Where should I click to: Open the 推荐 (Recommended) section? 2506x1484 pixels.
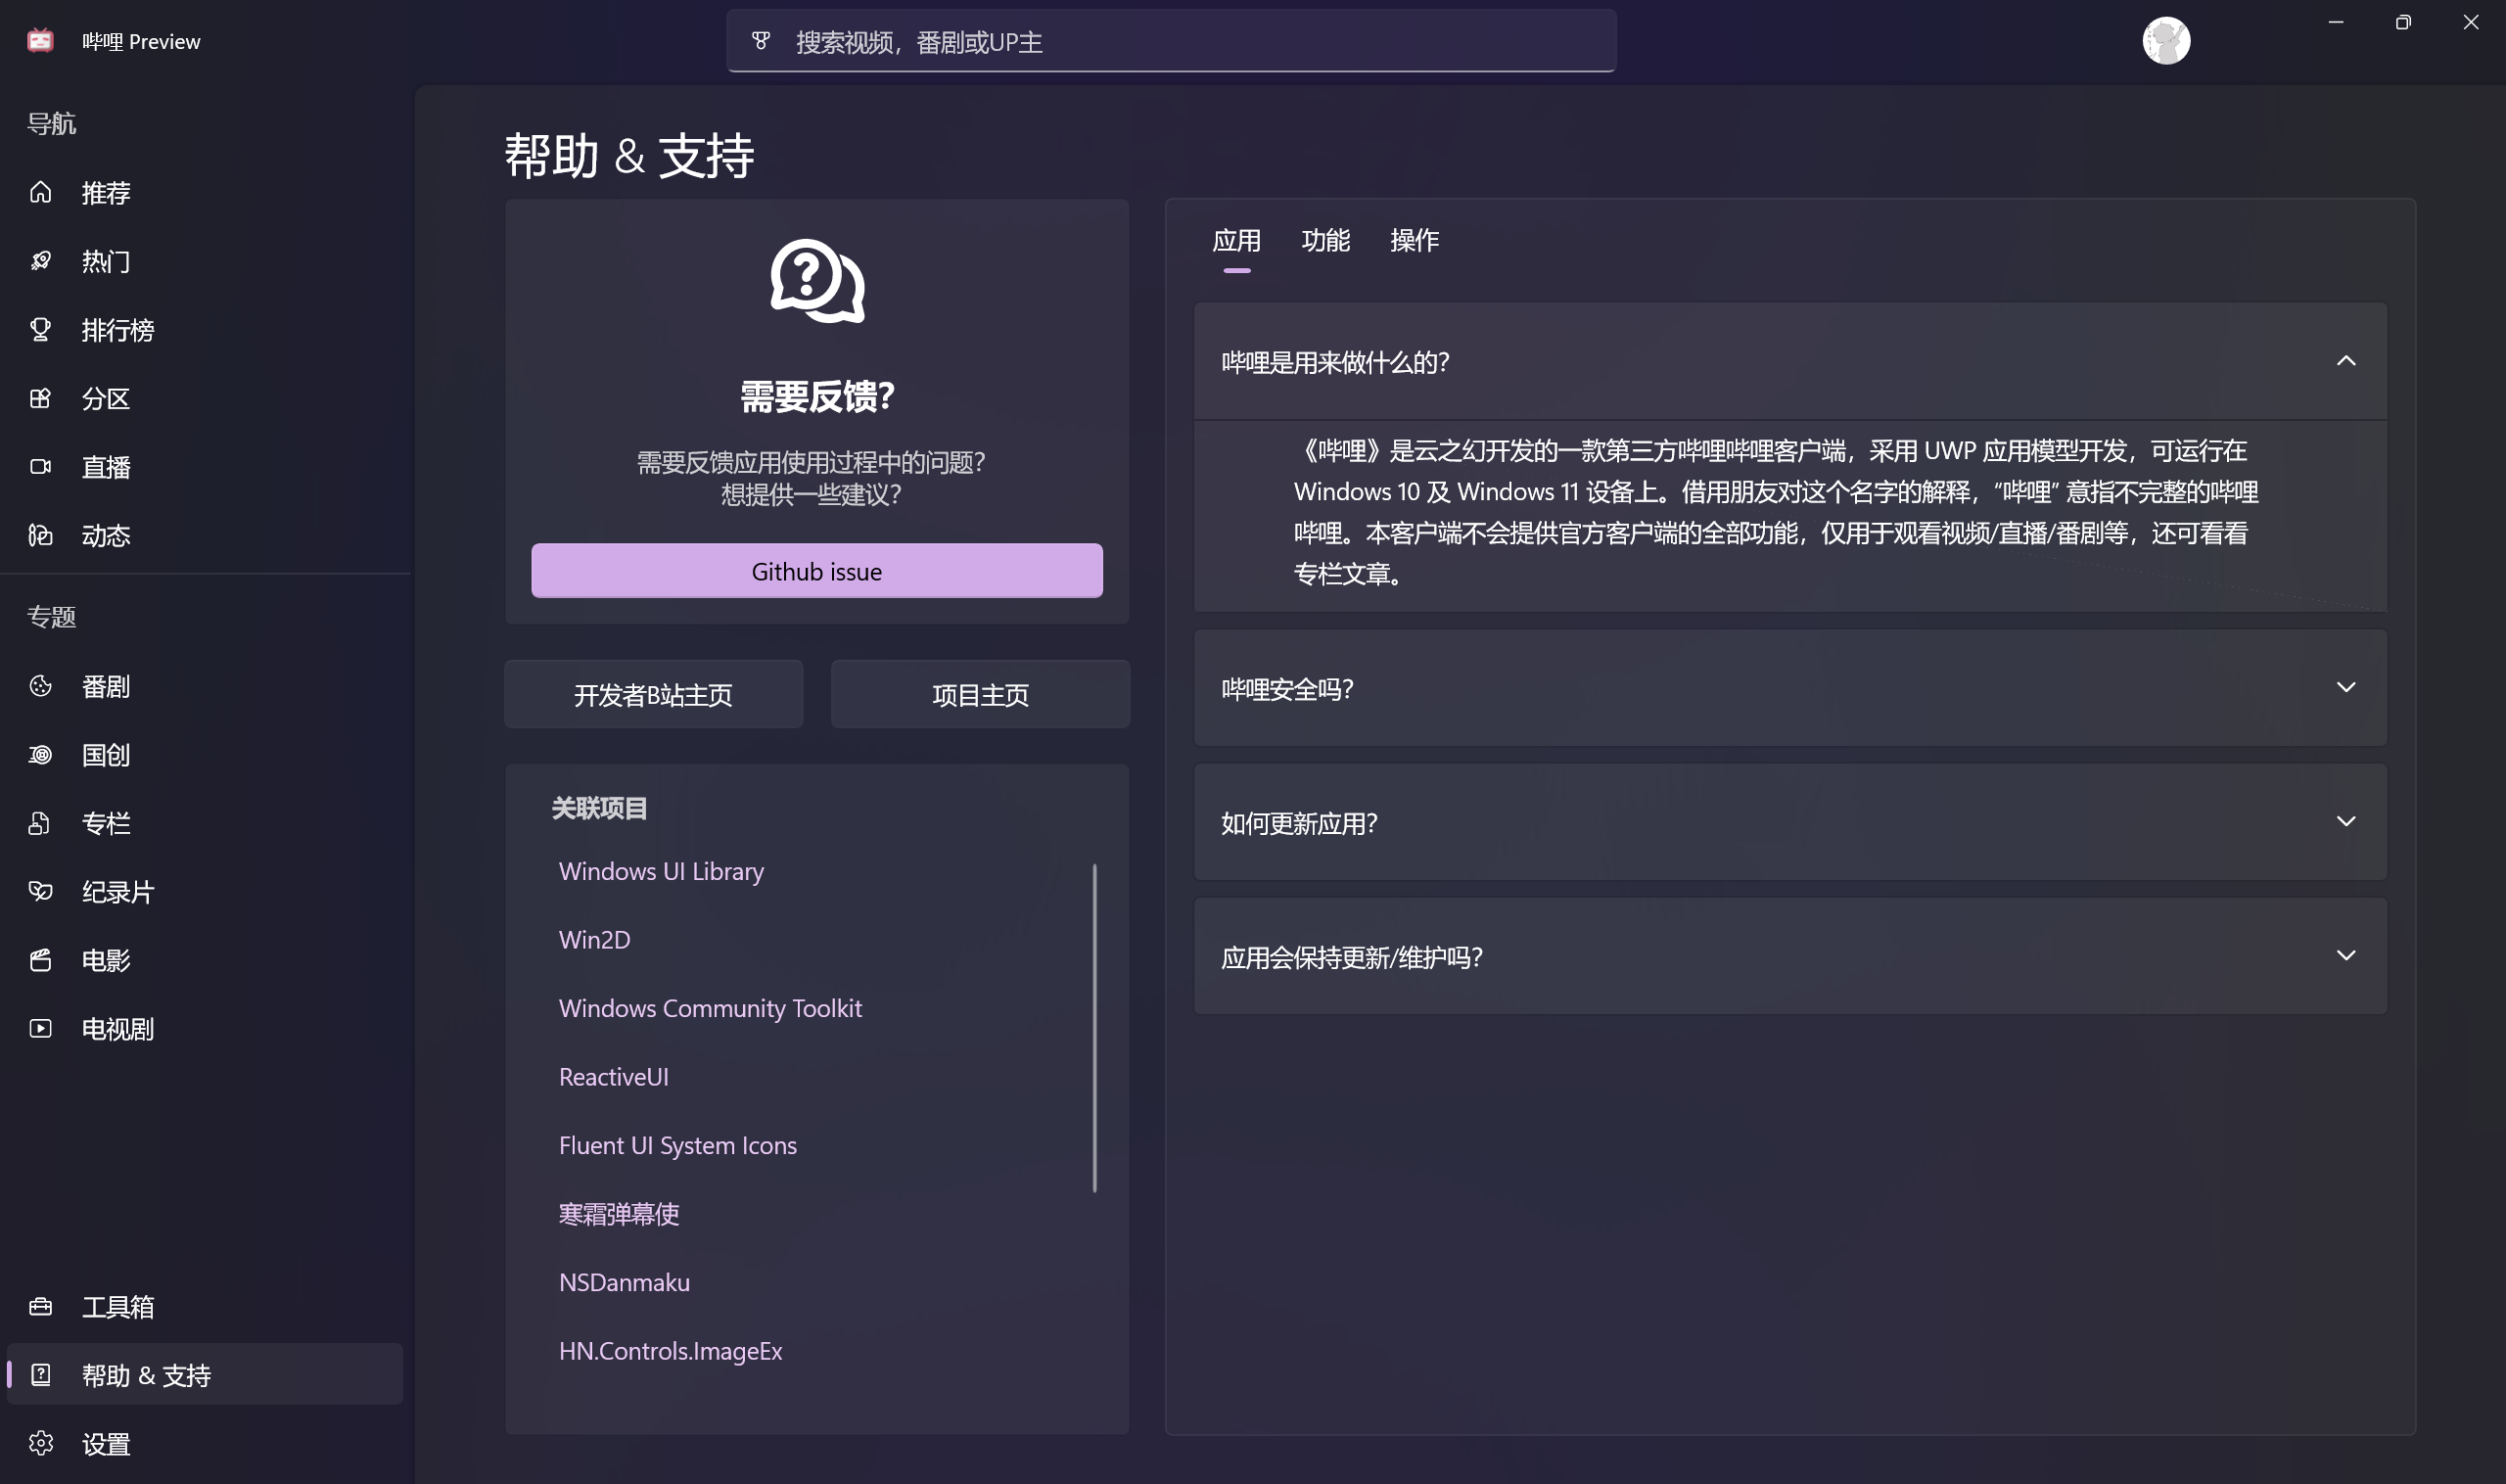(x=105, y=192)
